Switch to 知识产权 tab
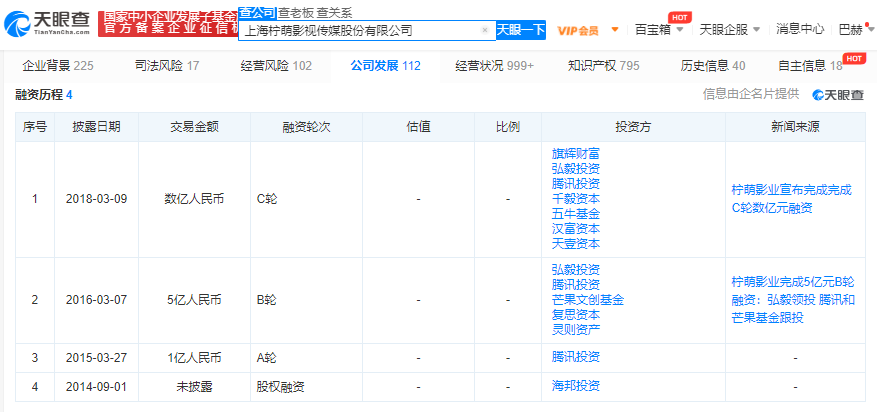The image size is (877, 412). 603,66
